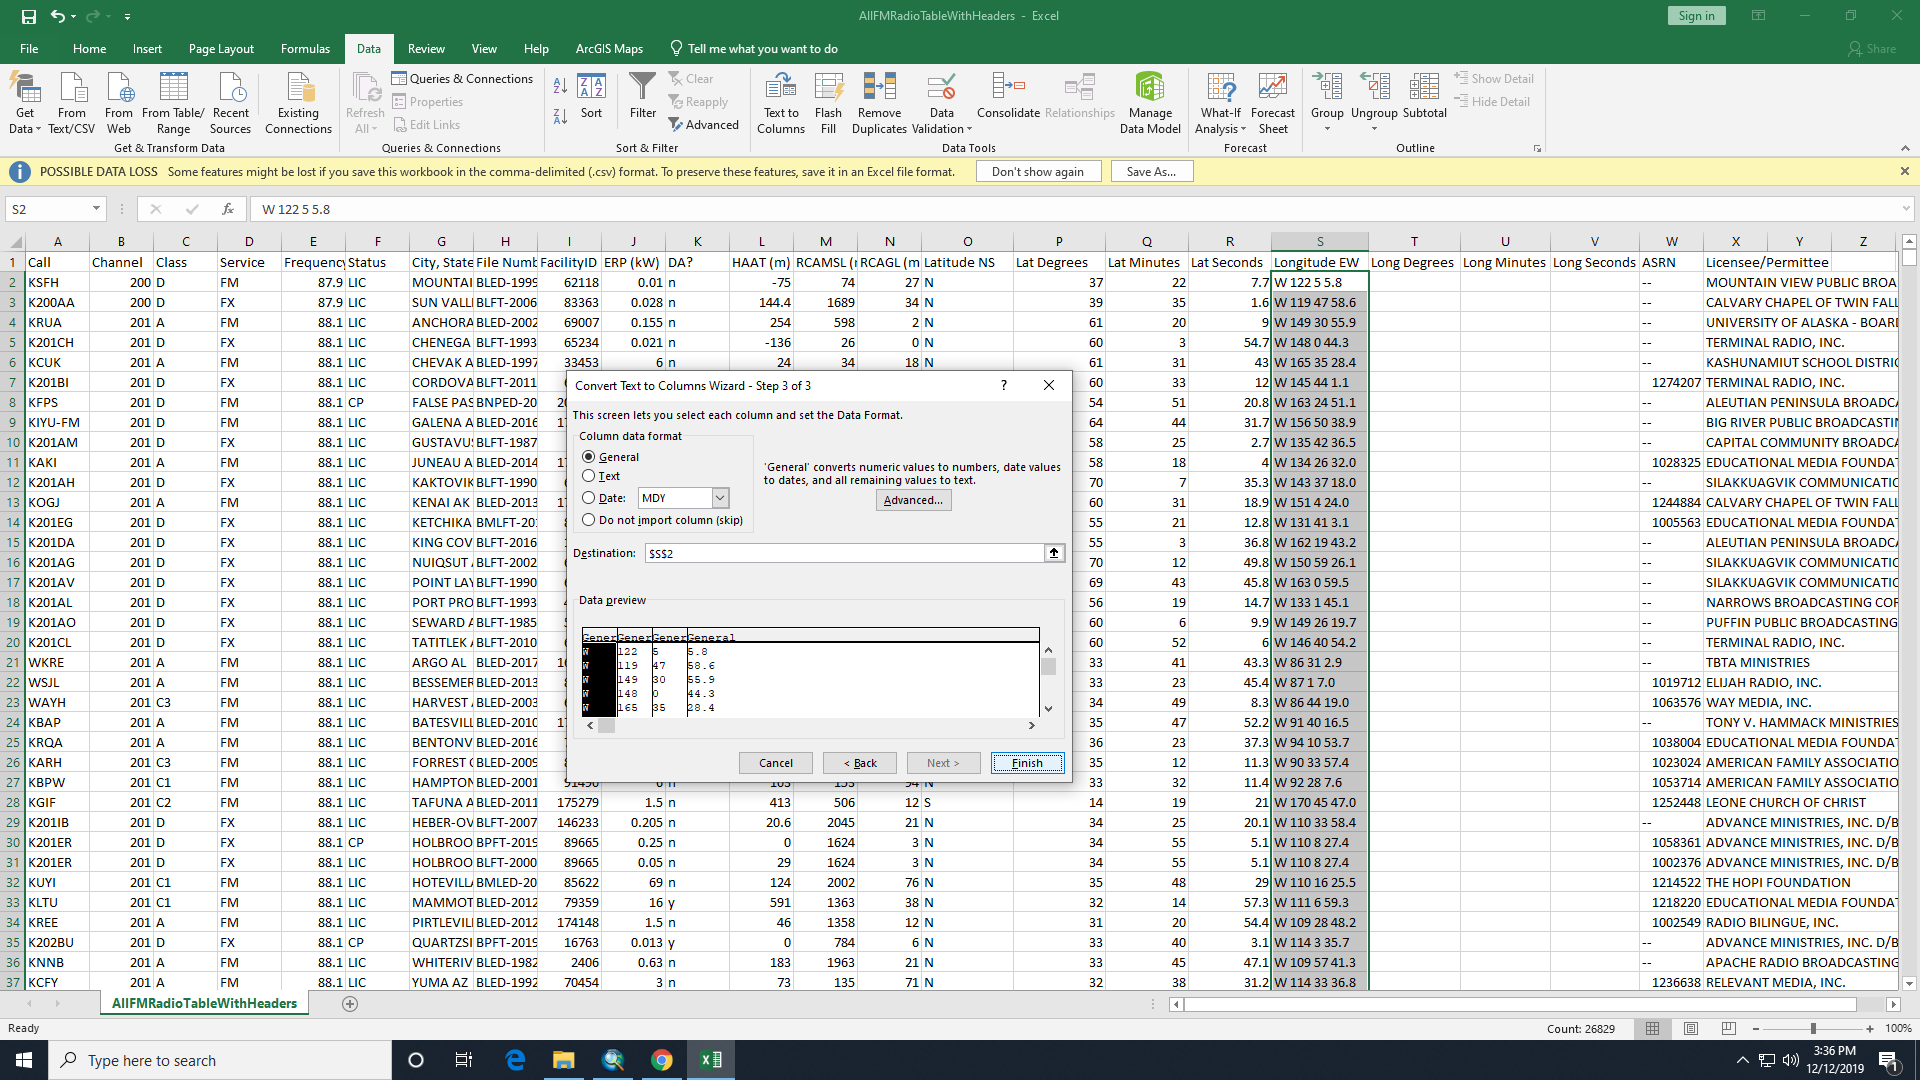Click the Sort Z to A icon

560,116
